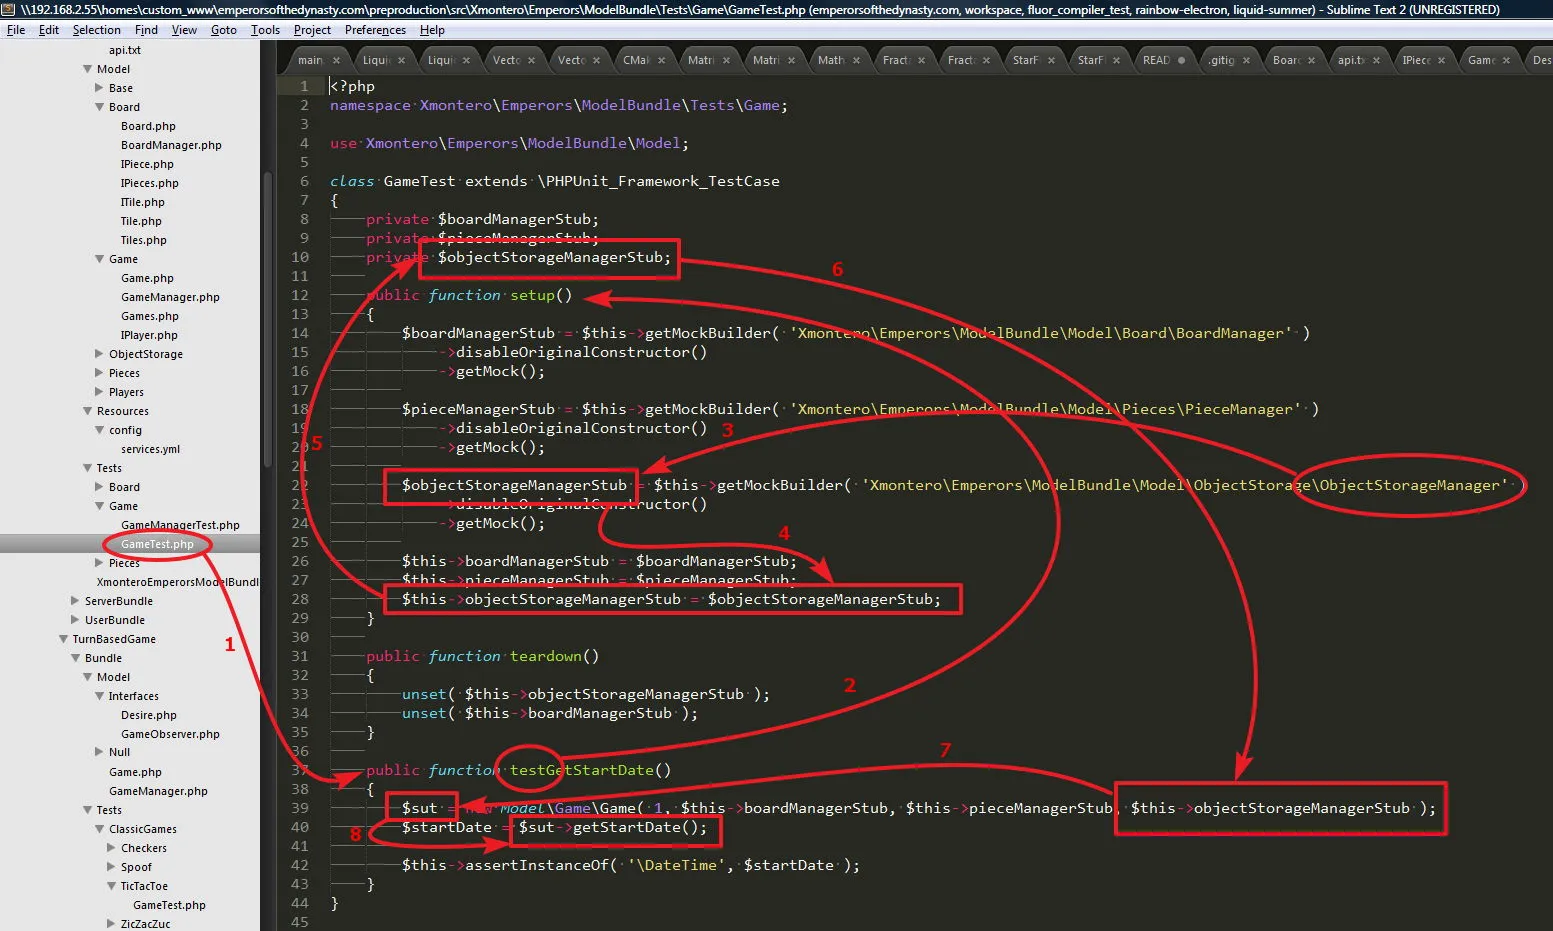The width and height of the screenshot is (1553, 931).
Task: Open the Selection menu
Action: pos(96,30)
